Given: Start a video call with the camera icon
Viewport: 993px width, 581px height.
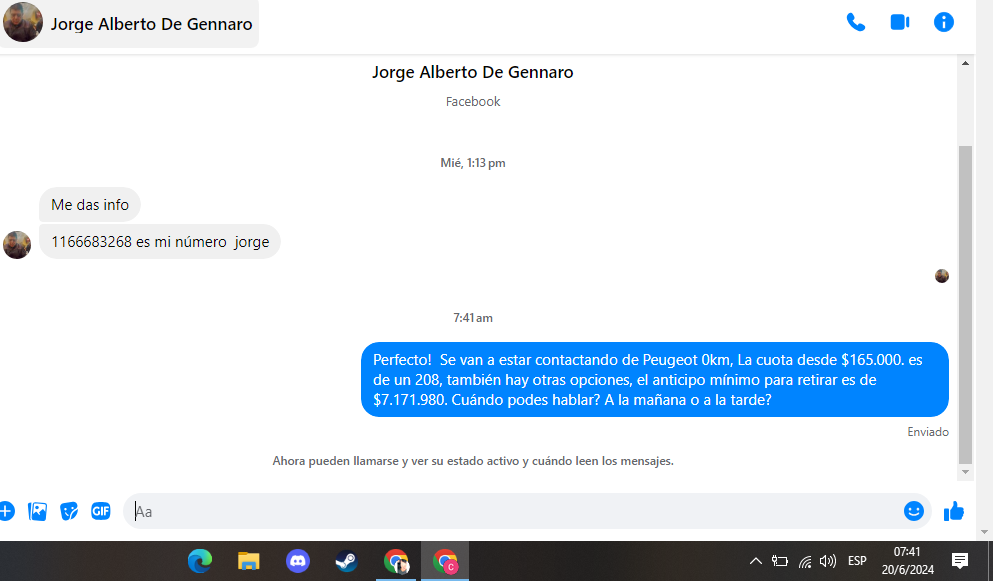Looking at the screenshot, I should click(x=900, y=22).
